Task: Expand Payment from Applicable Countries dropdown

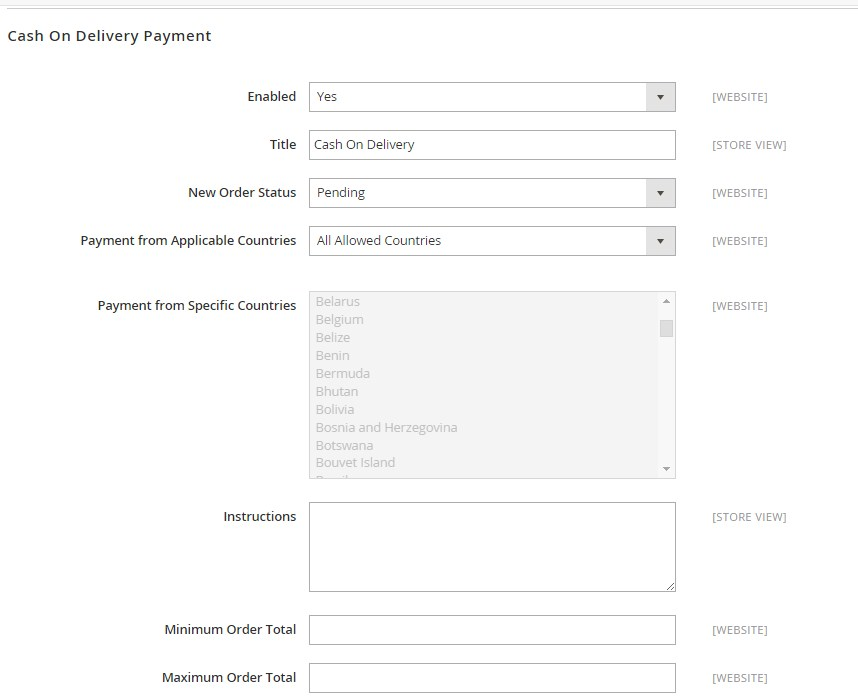Action: click(x=492, y=241)
